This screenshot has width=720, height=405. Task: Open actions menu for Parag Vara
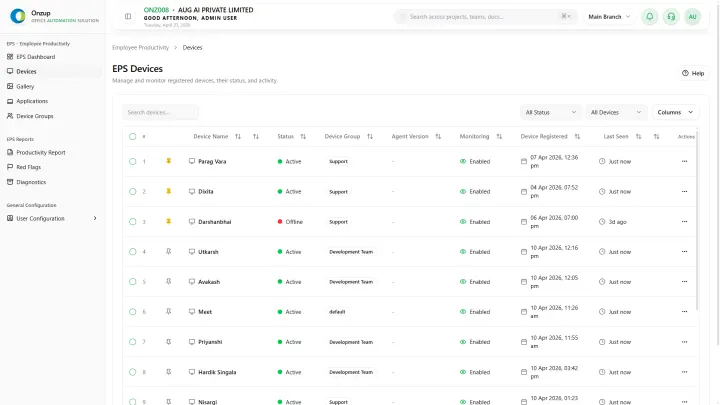click(684, 161)
